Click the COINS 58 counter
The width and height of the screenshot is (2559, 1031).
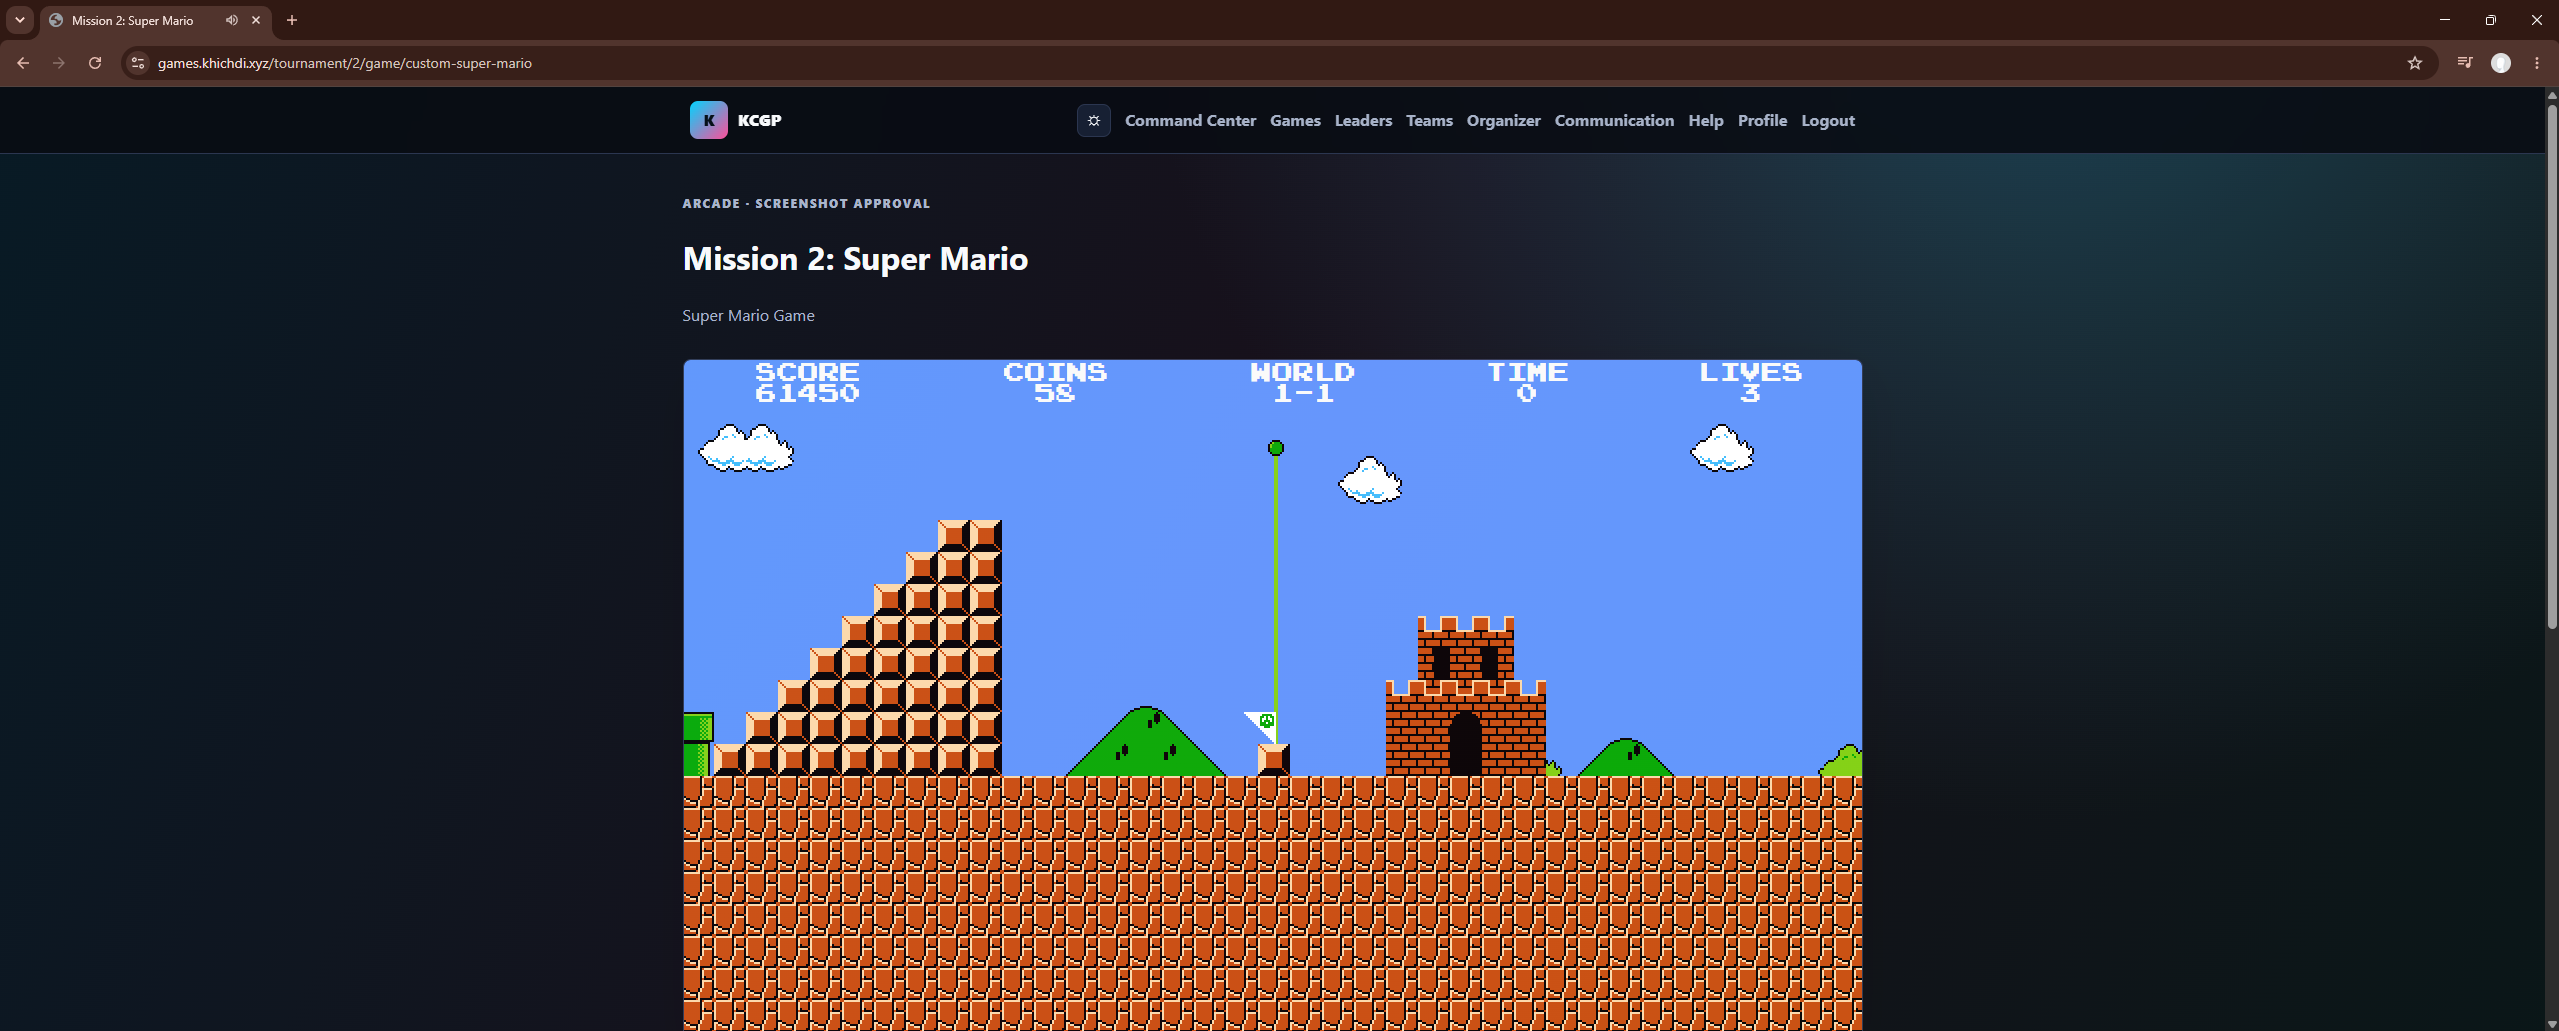click(x=1055, y=383)
